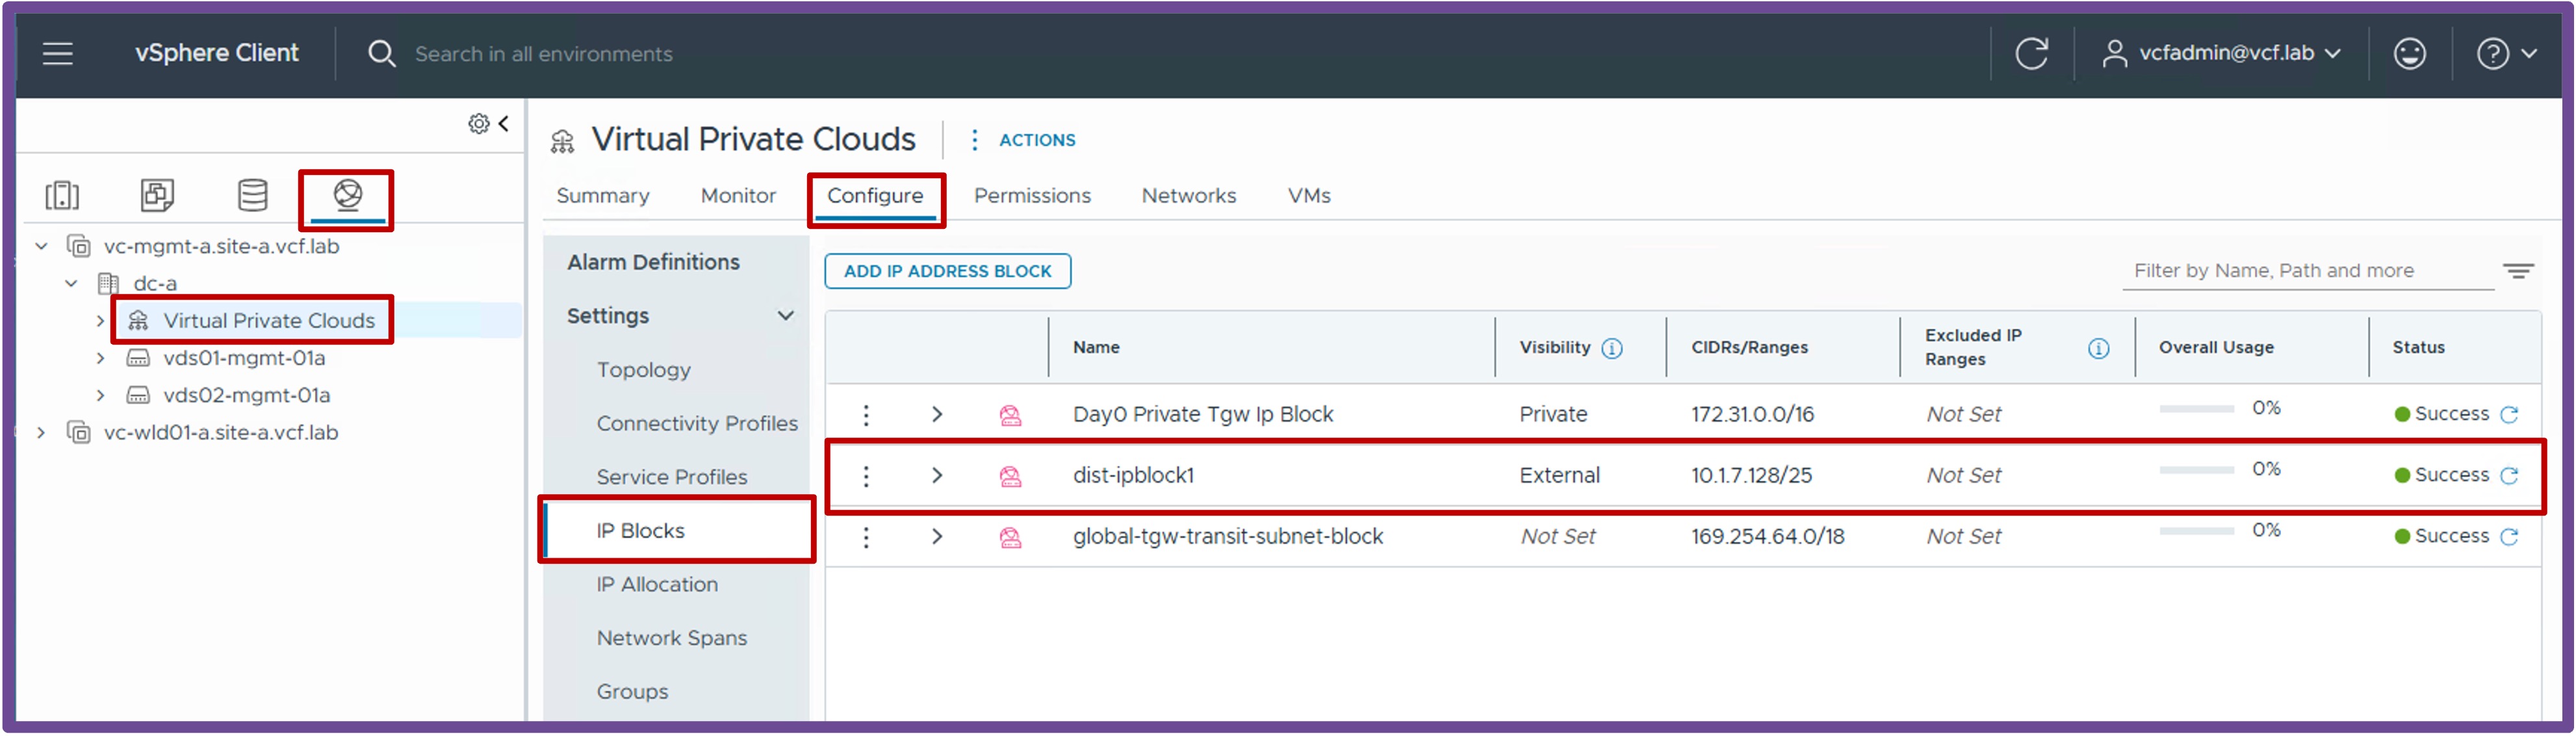Viewport: 2576px width, 736px height.
Task: Click usage bar of Day0 Private Tgw Ip Block
Action: [2196, 409]
